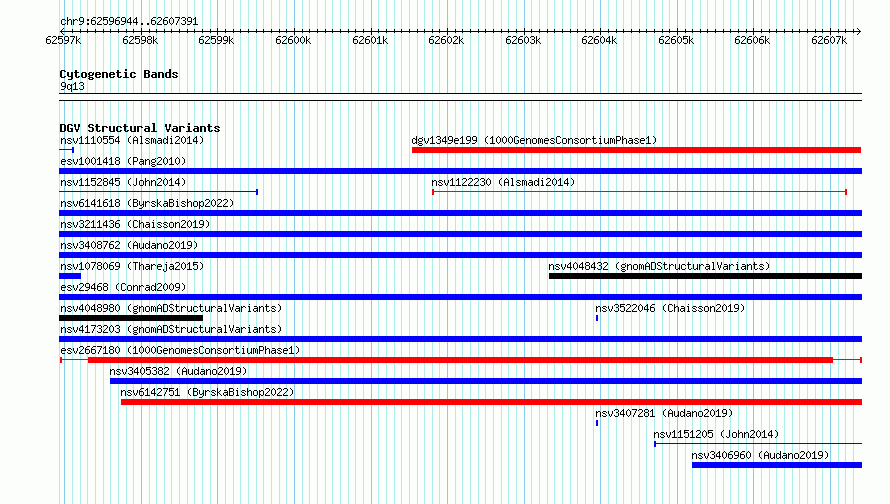
Task: Click the chr9:62596944..62607391 coordinate label
Action: (x=129, y=22)
